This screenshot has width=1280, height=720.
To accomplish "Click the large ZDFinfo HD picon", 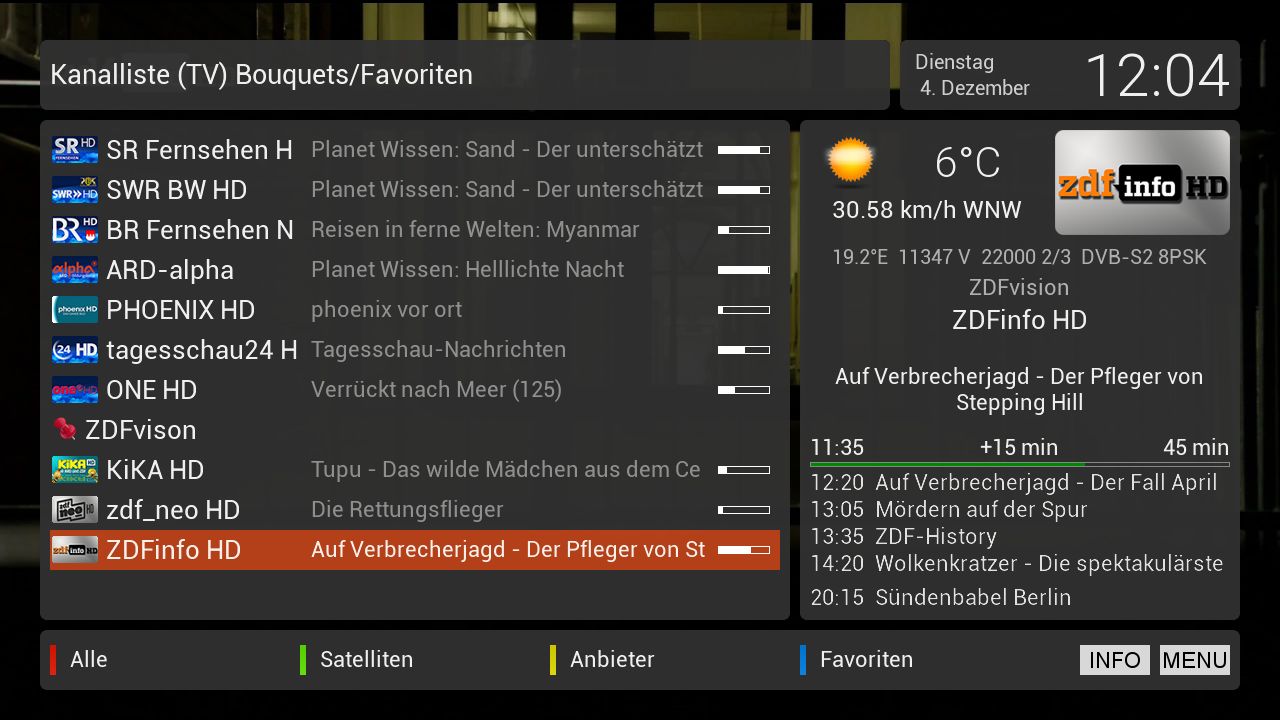I will (x=1142, y=182).
